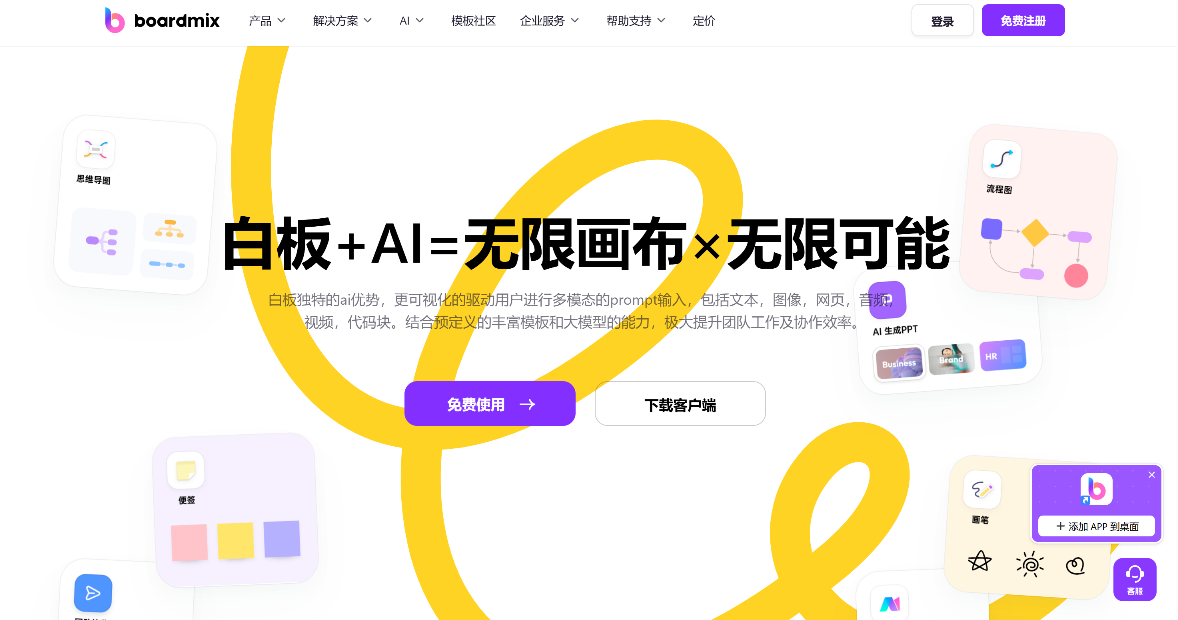The image size is (1178, 620).
Task: Close the 添加 APP 到桌面 popup
Action: pyautogui.click(x=1152, y=475)
